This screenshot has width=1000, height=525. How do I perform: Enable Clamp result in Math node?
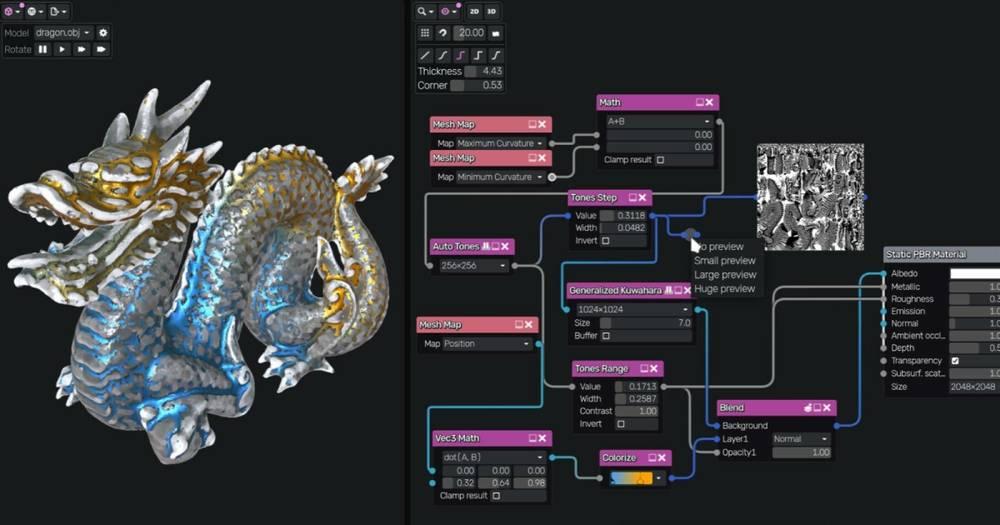tap(660, 159)
